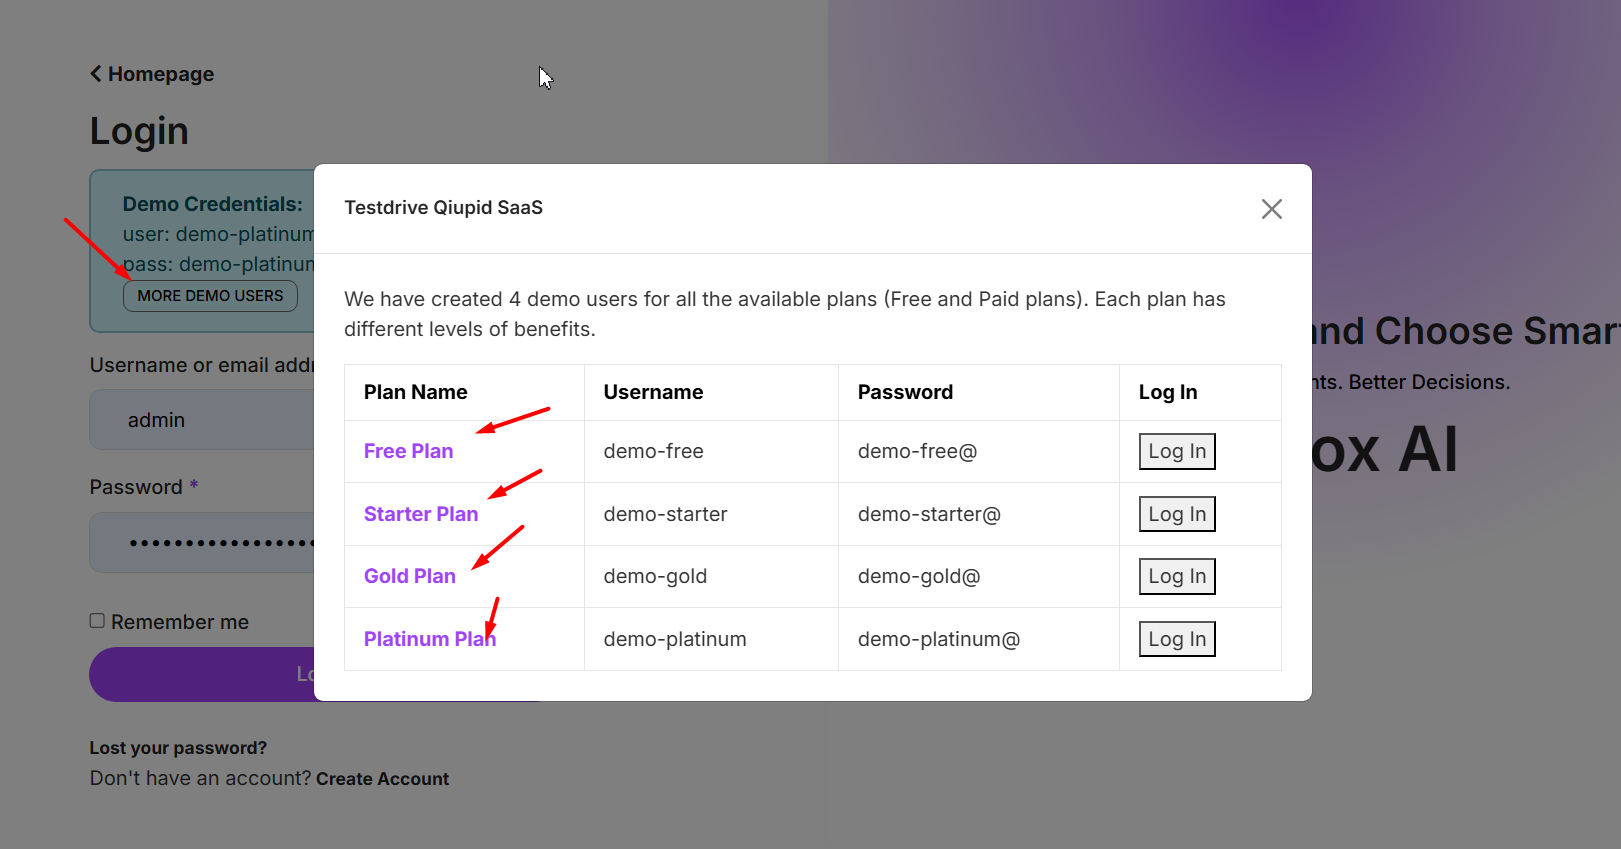1621x849 pixels.
Task: Open the Gold Plan link
Action: click(x=409, y=576)
